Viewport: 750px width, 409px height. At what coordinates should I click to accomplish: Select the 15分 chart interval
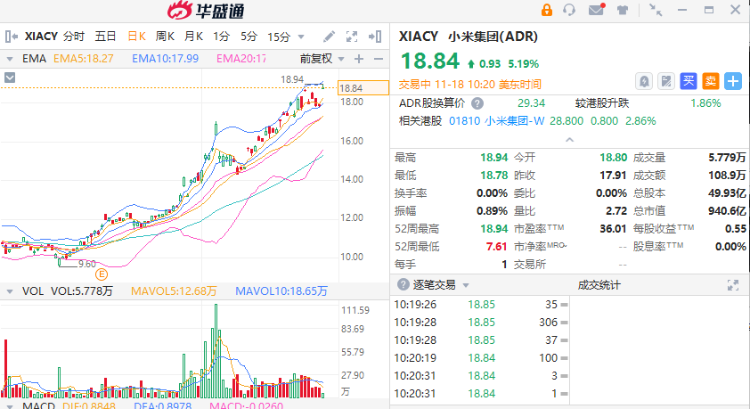point(279,36)
